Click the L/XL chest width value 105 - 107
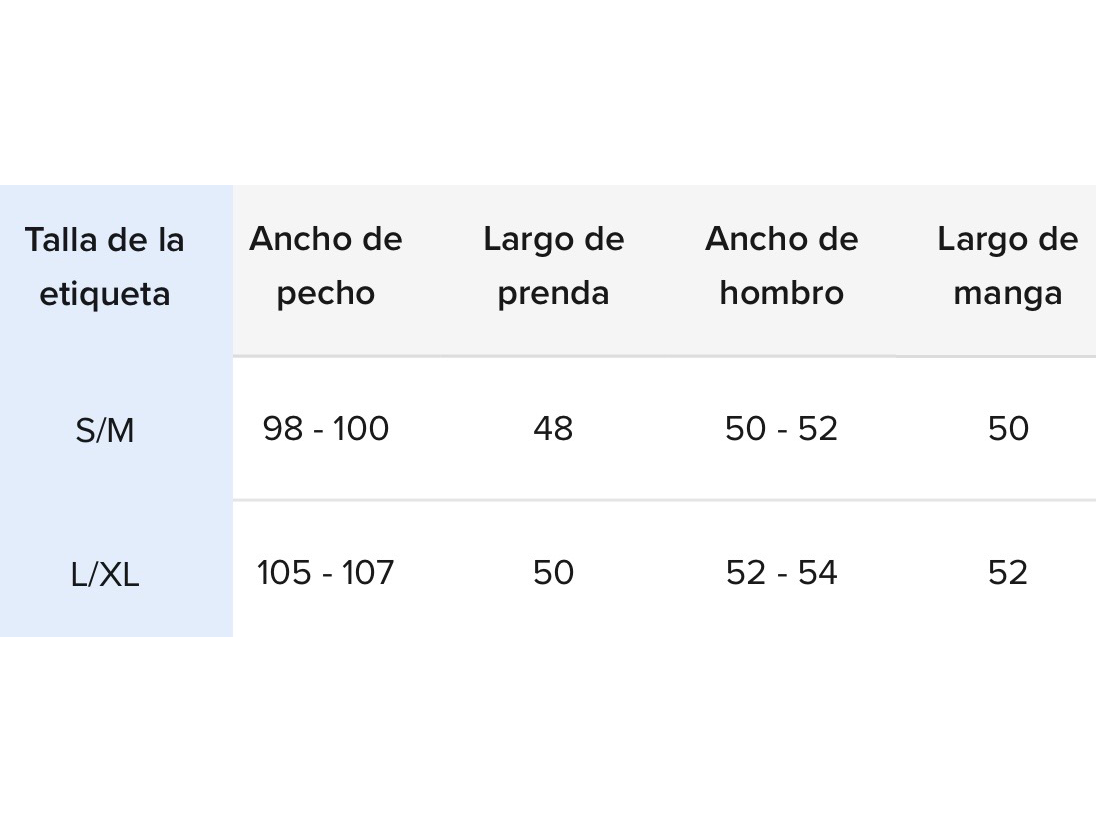The height and width of the screenshot is (822, 1096). coord(326,573)
